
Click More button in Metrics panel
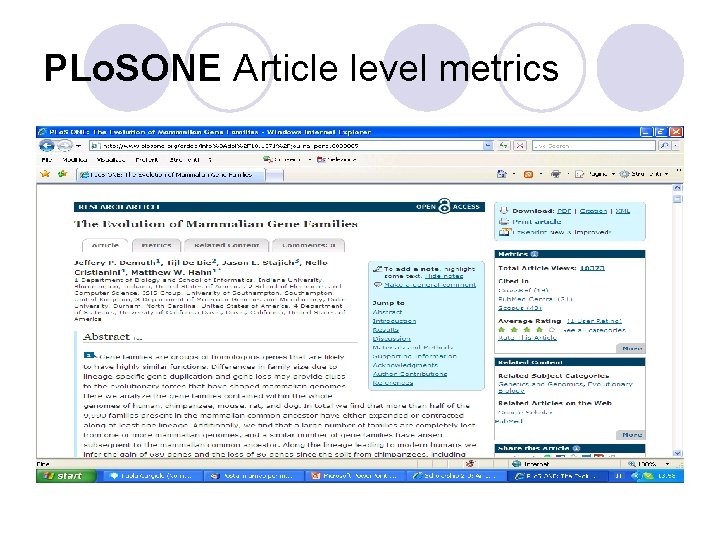631,349
